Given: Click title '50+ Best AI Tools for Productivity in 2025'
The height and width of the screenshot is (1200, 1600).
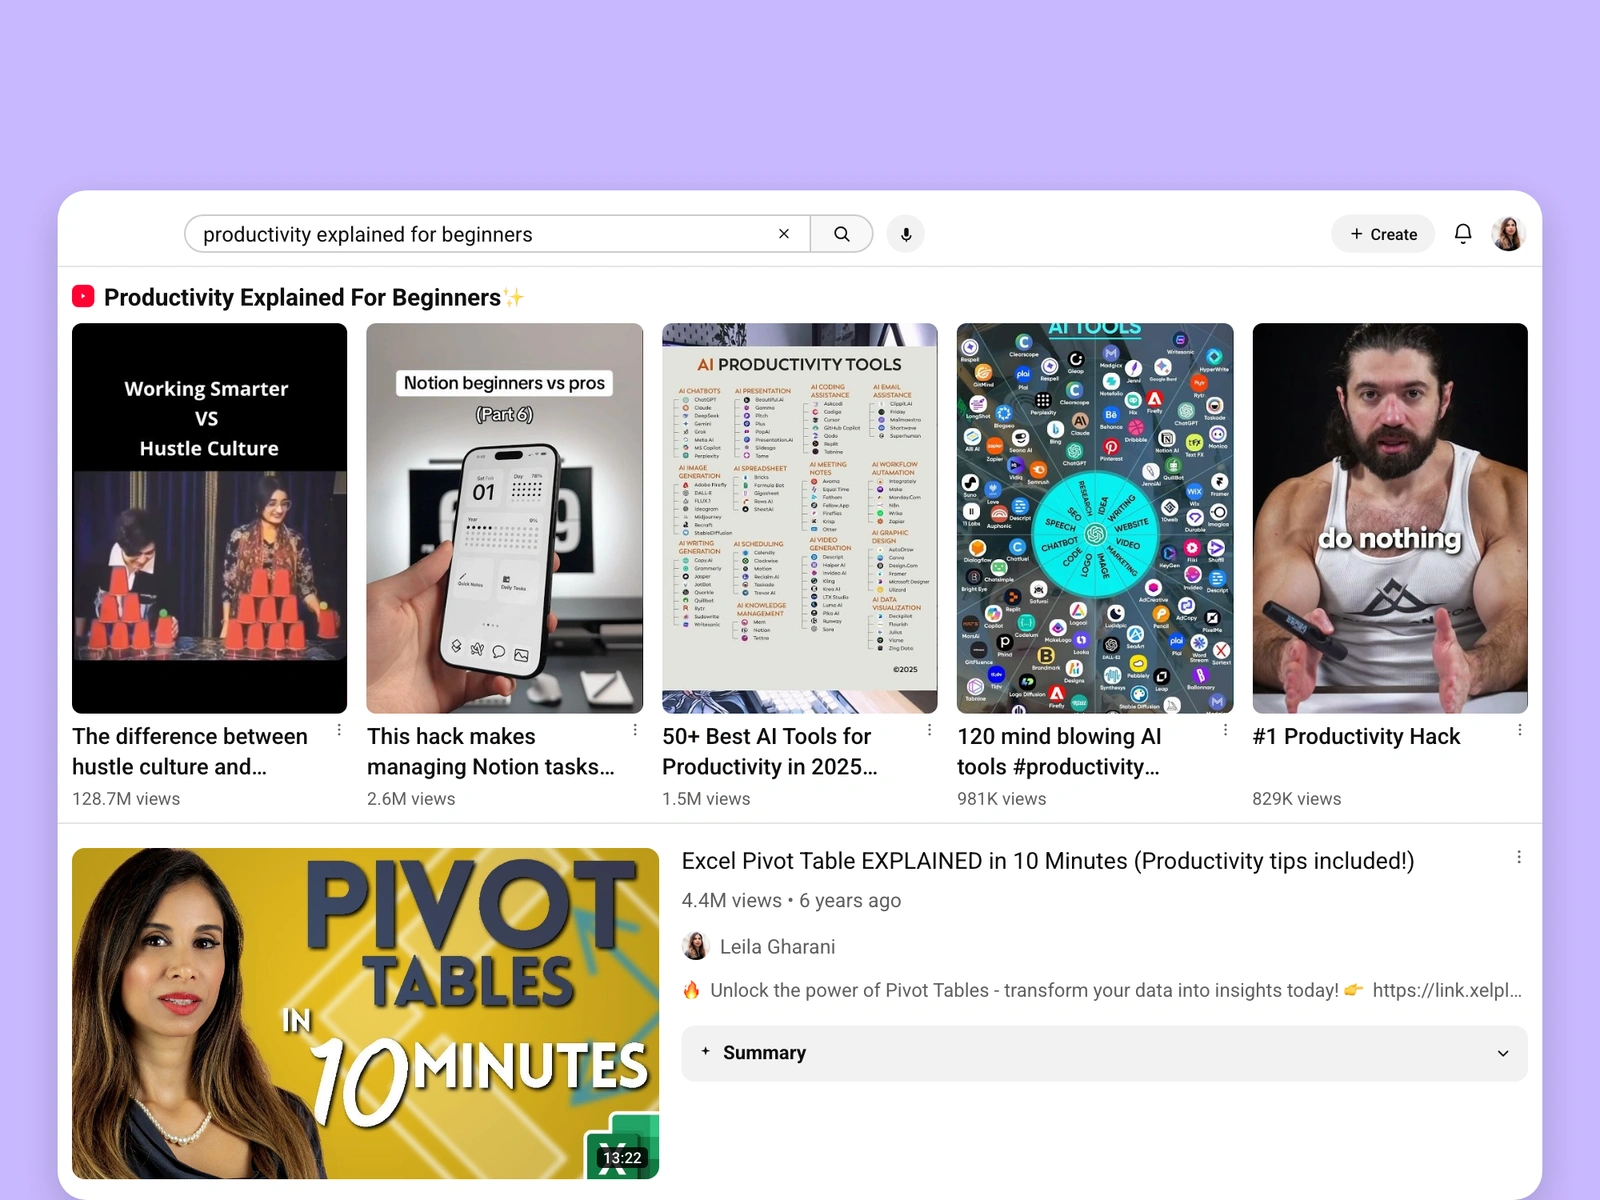Looking at the screenshot, I should pyautogui.click(x=770, y=751).
